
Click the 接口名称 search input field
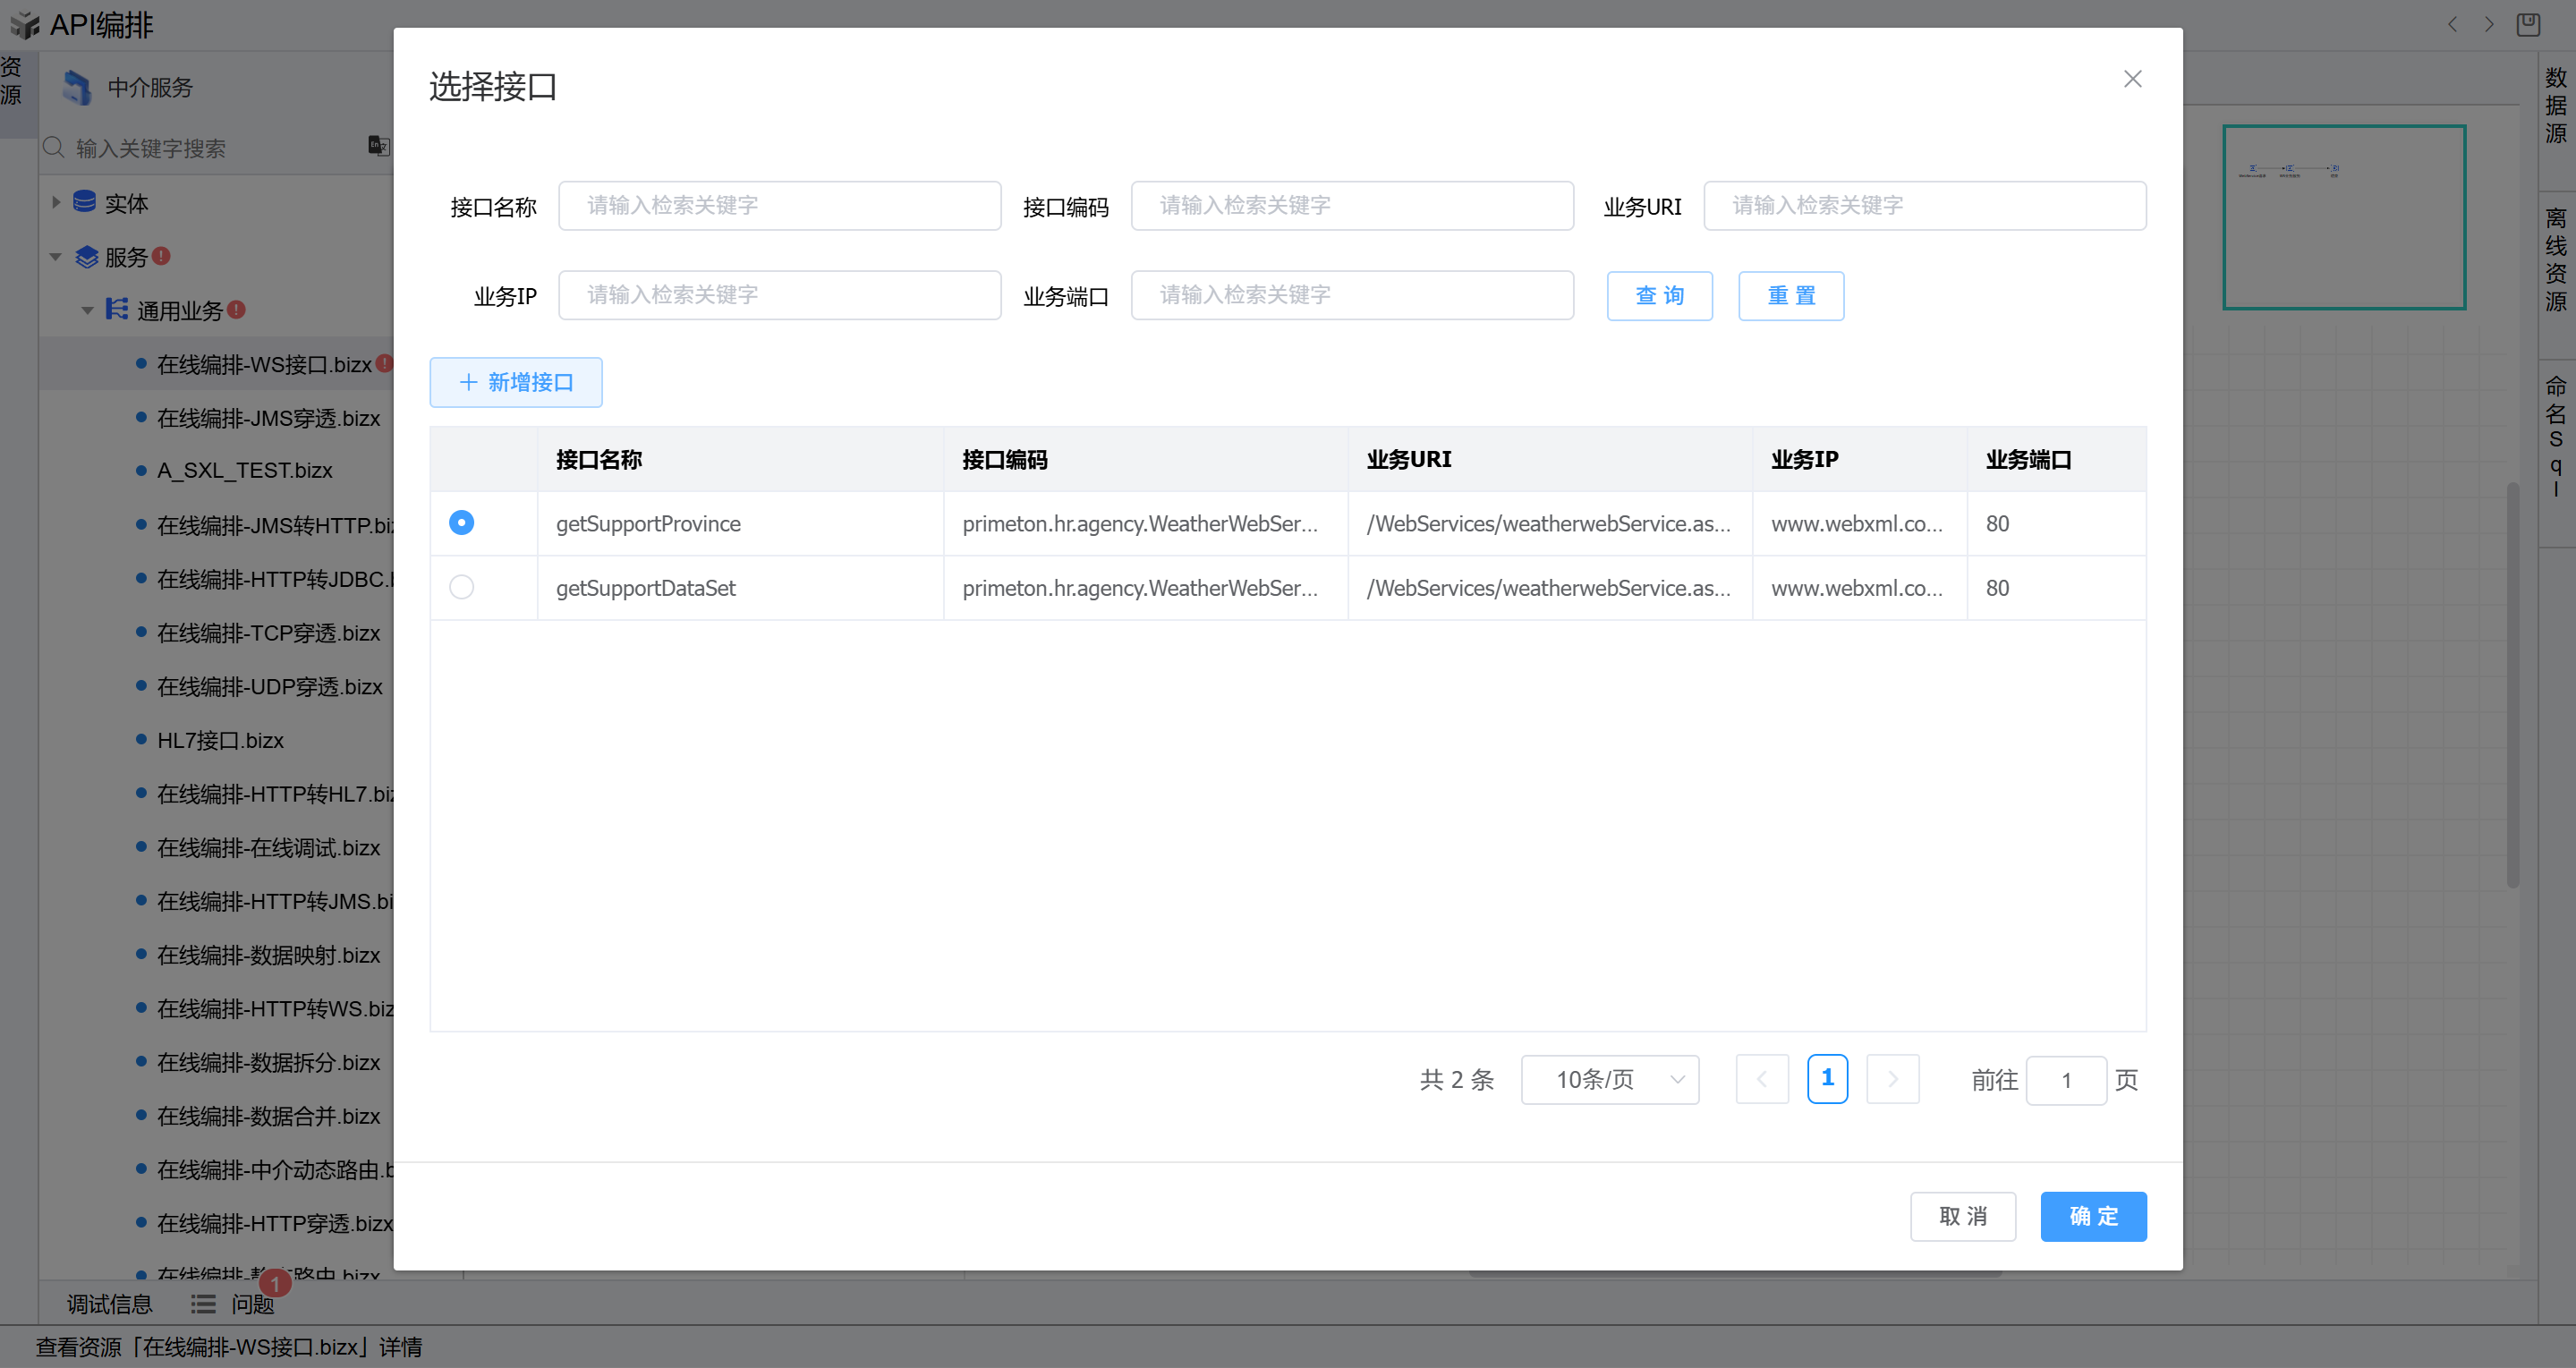[x=779, y=206]
